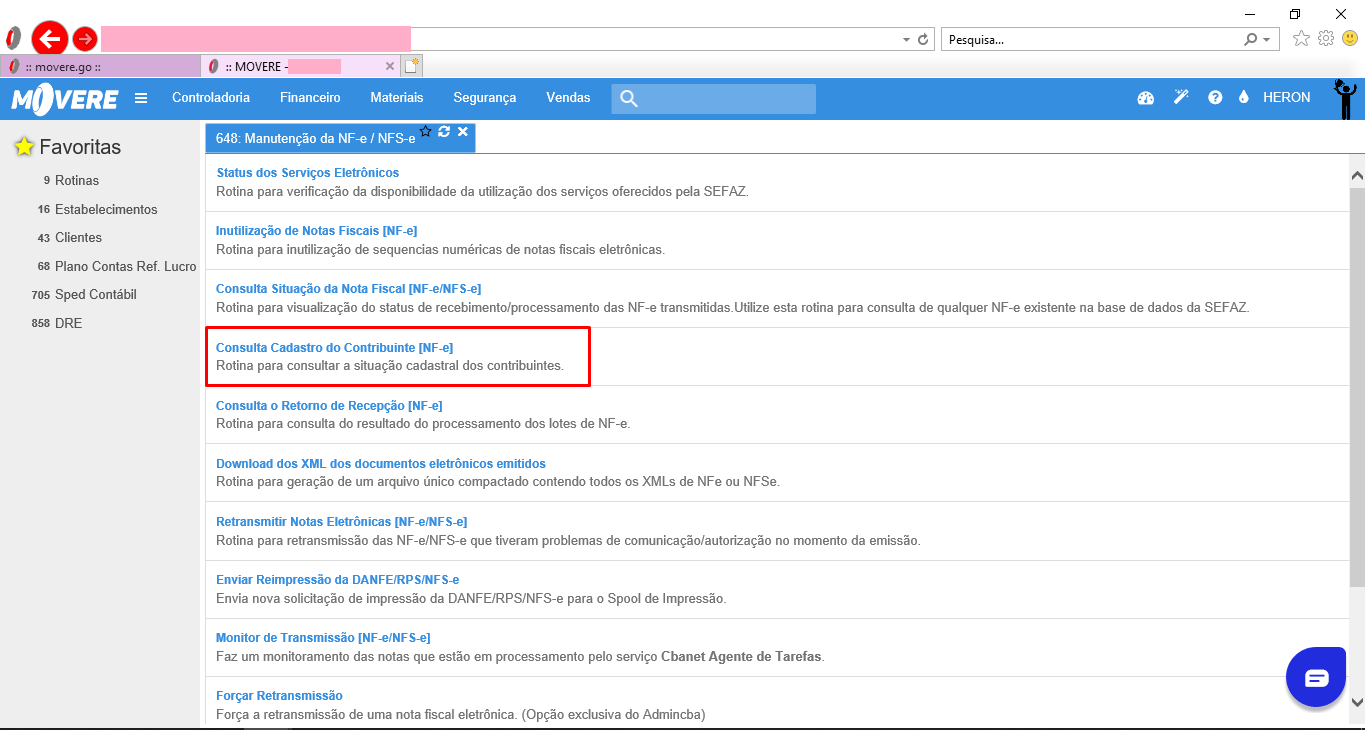The image size is (1365, 730).
Task: Open Monitor de Transmissão [NF-e/NFS-e] link
Action: click(323, 637)
